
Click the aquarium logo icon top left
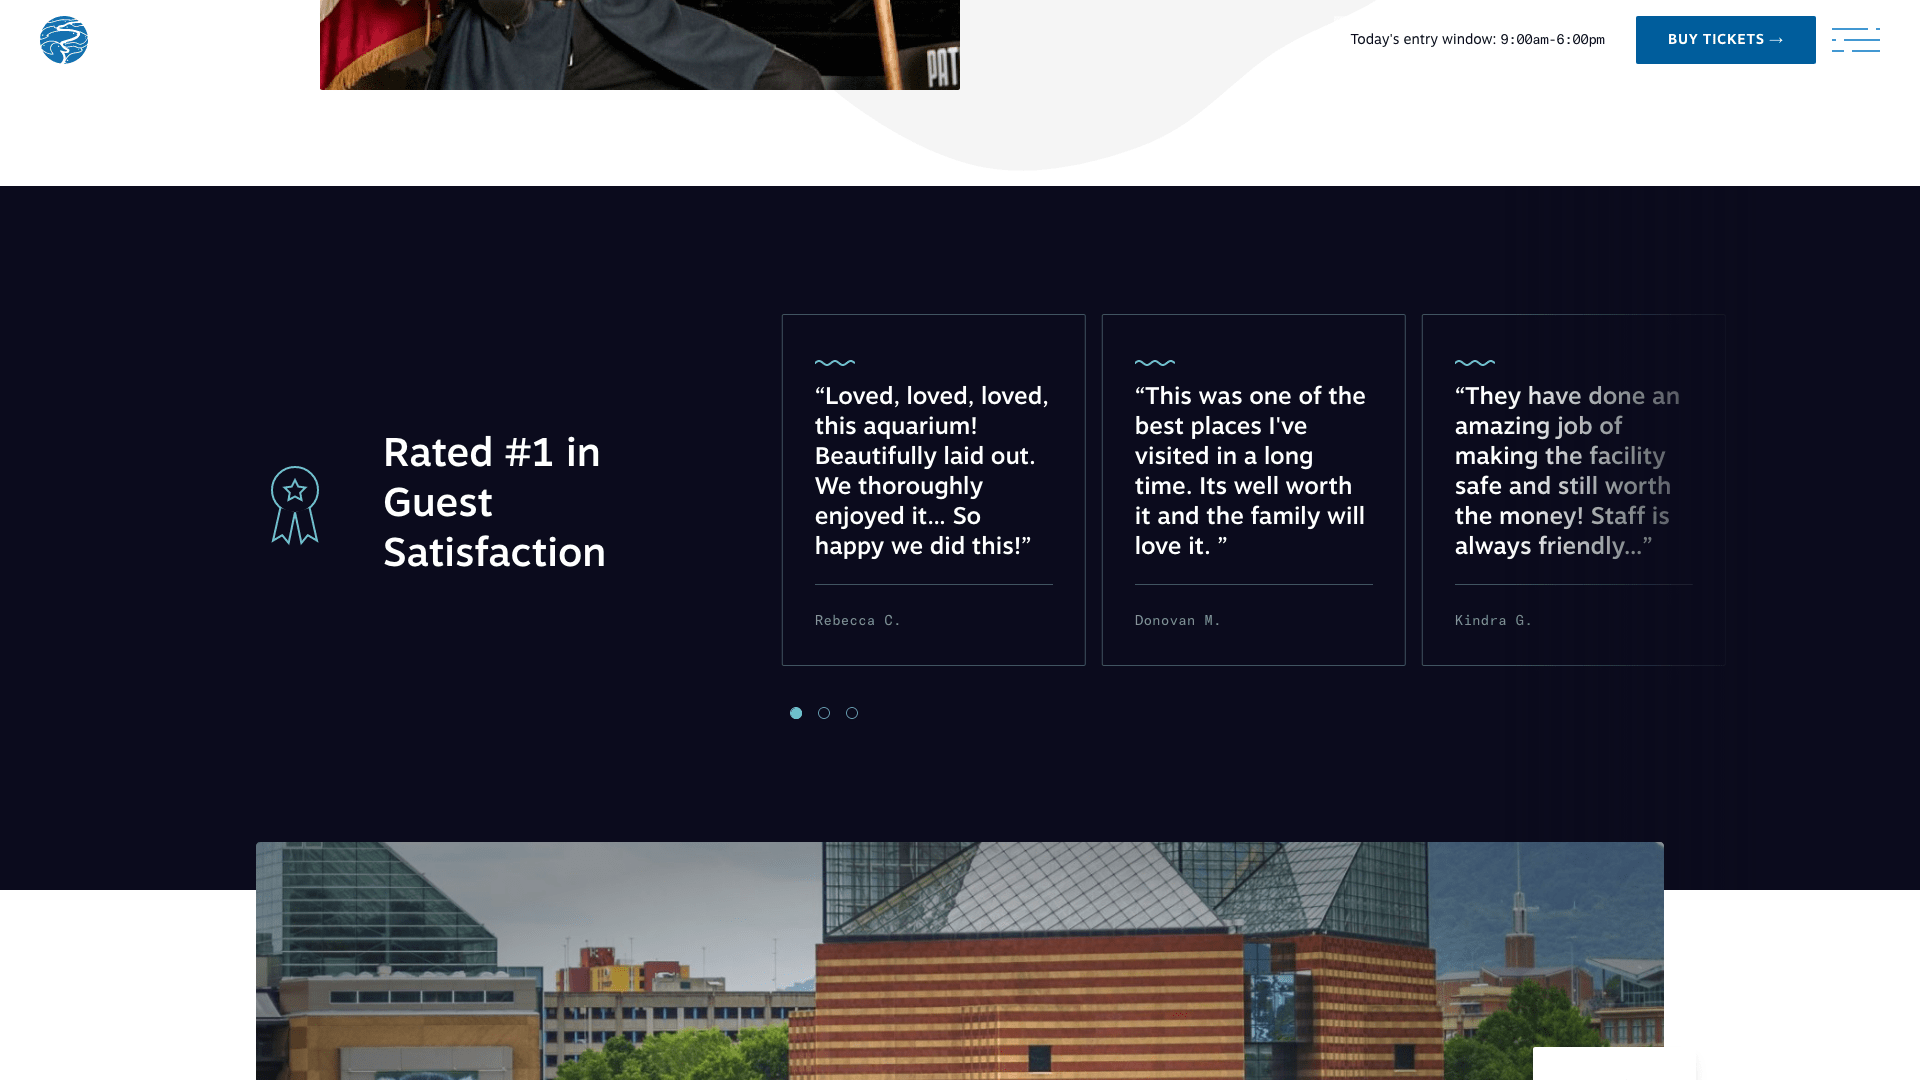click(x=63, y=40)
